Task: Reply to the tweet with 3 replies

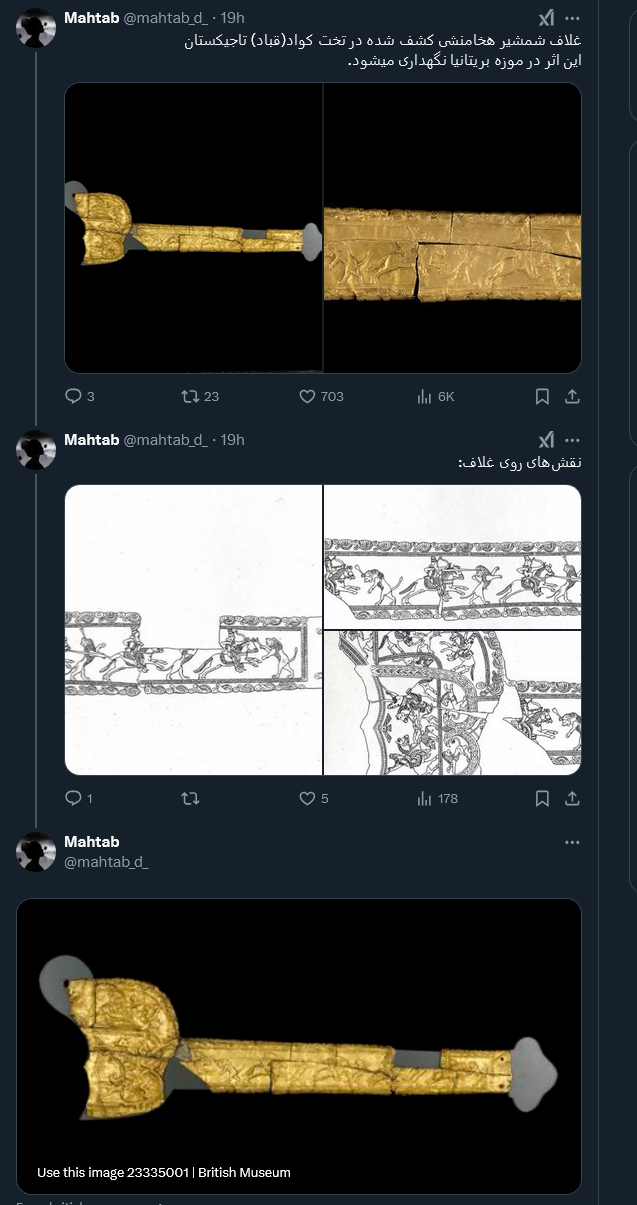Action: [73, 396]
